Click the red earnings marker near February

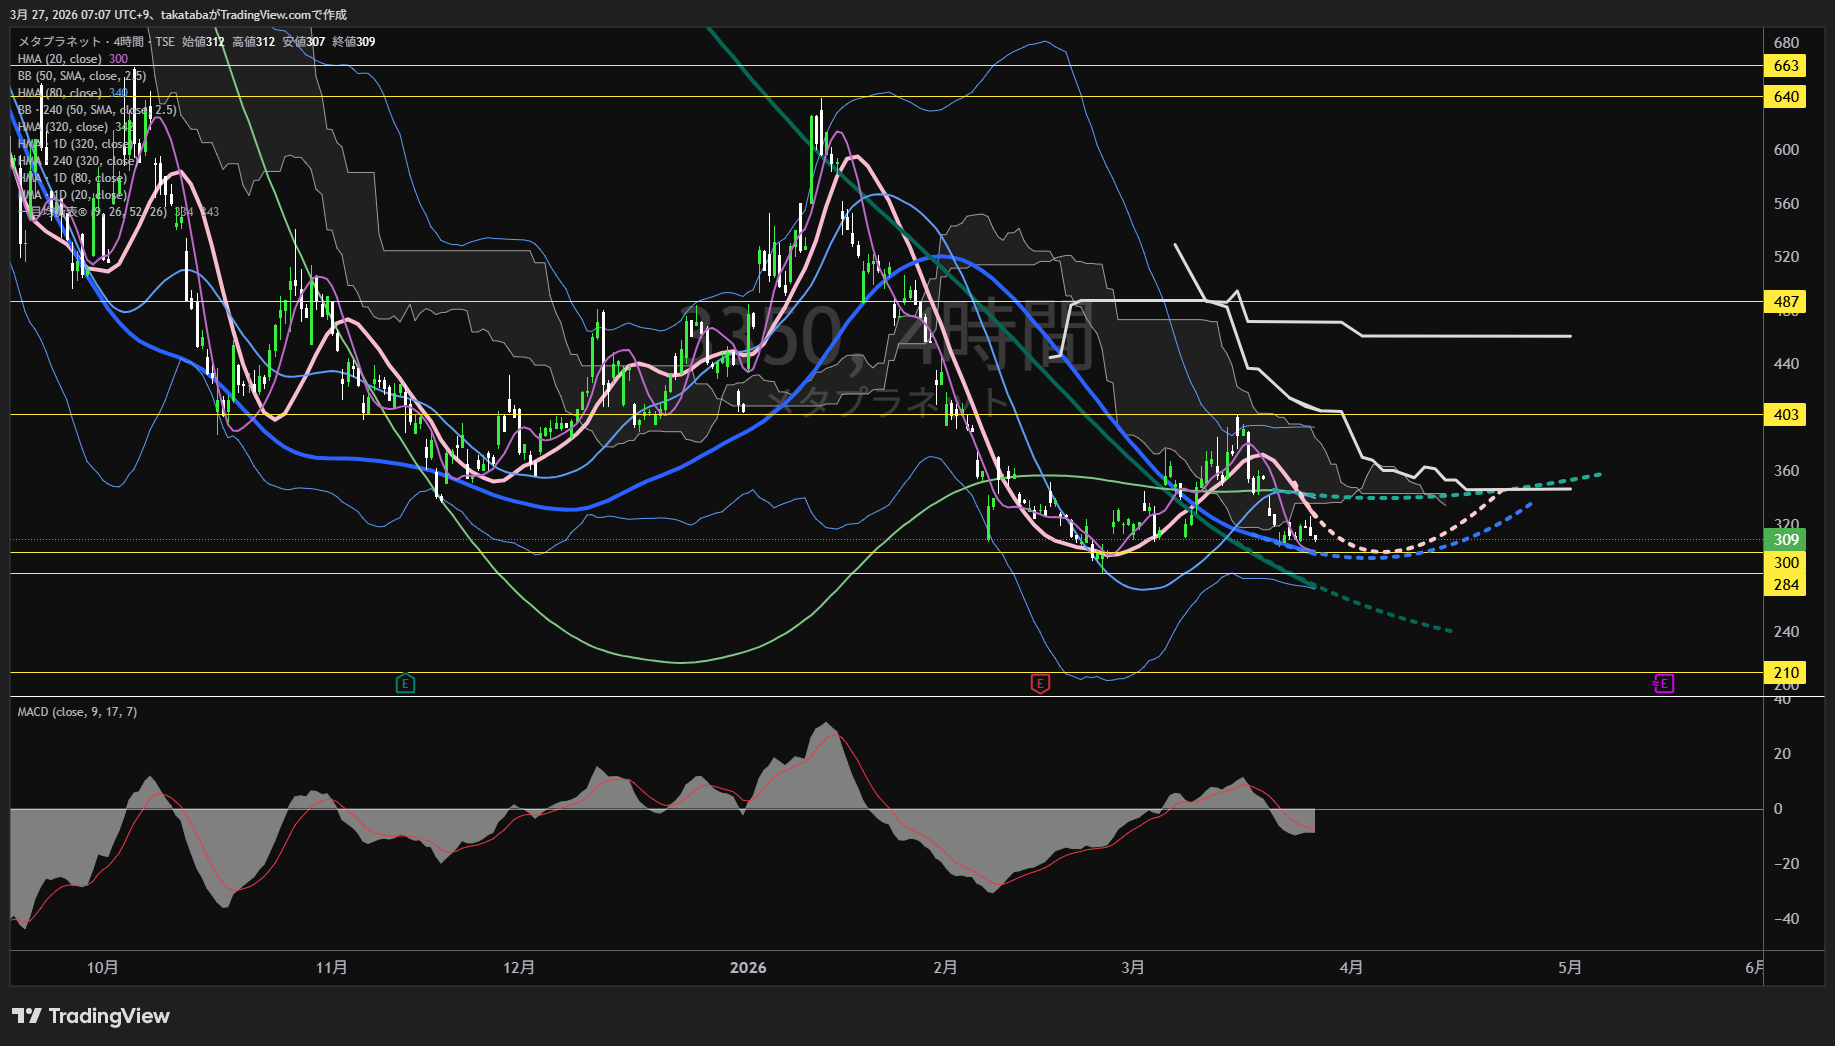(1040, 684)
